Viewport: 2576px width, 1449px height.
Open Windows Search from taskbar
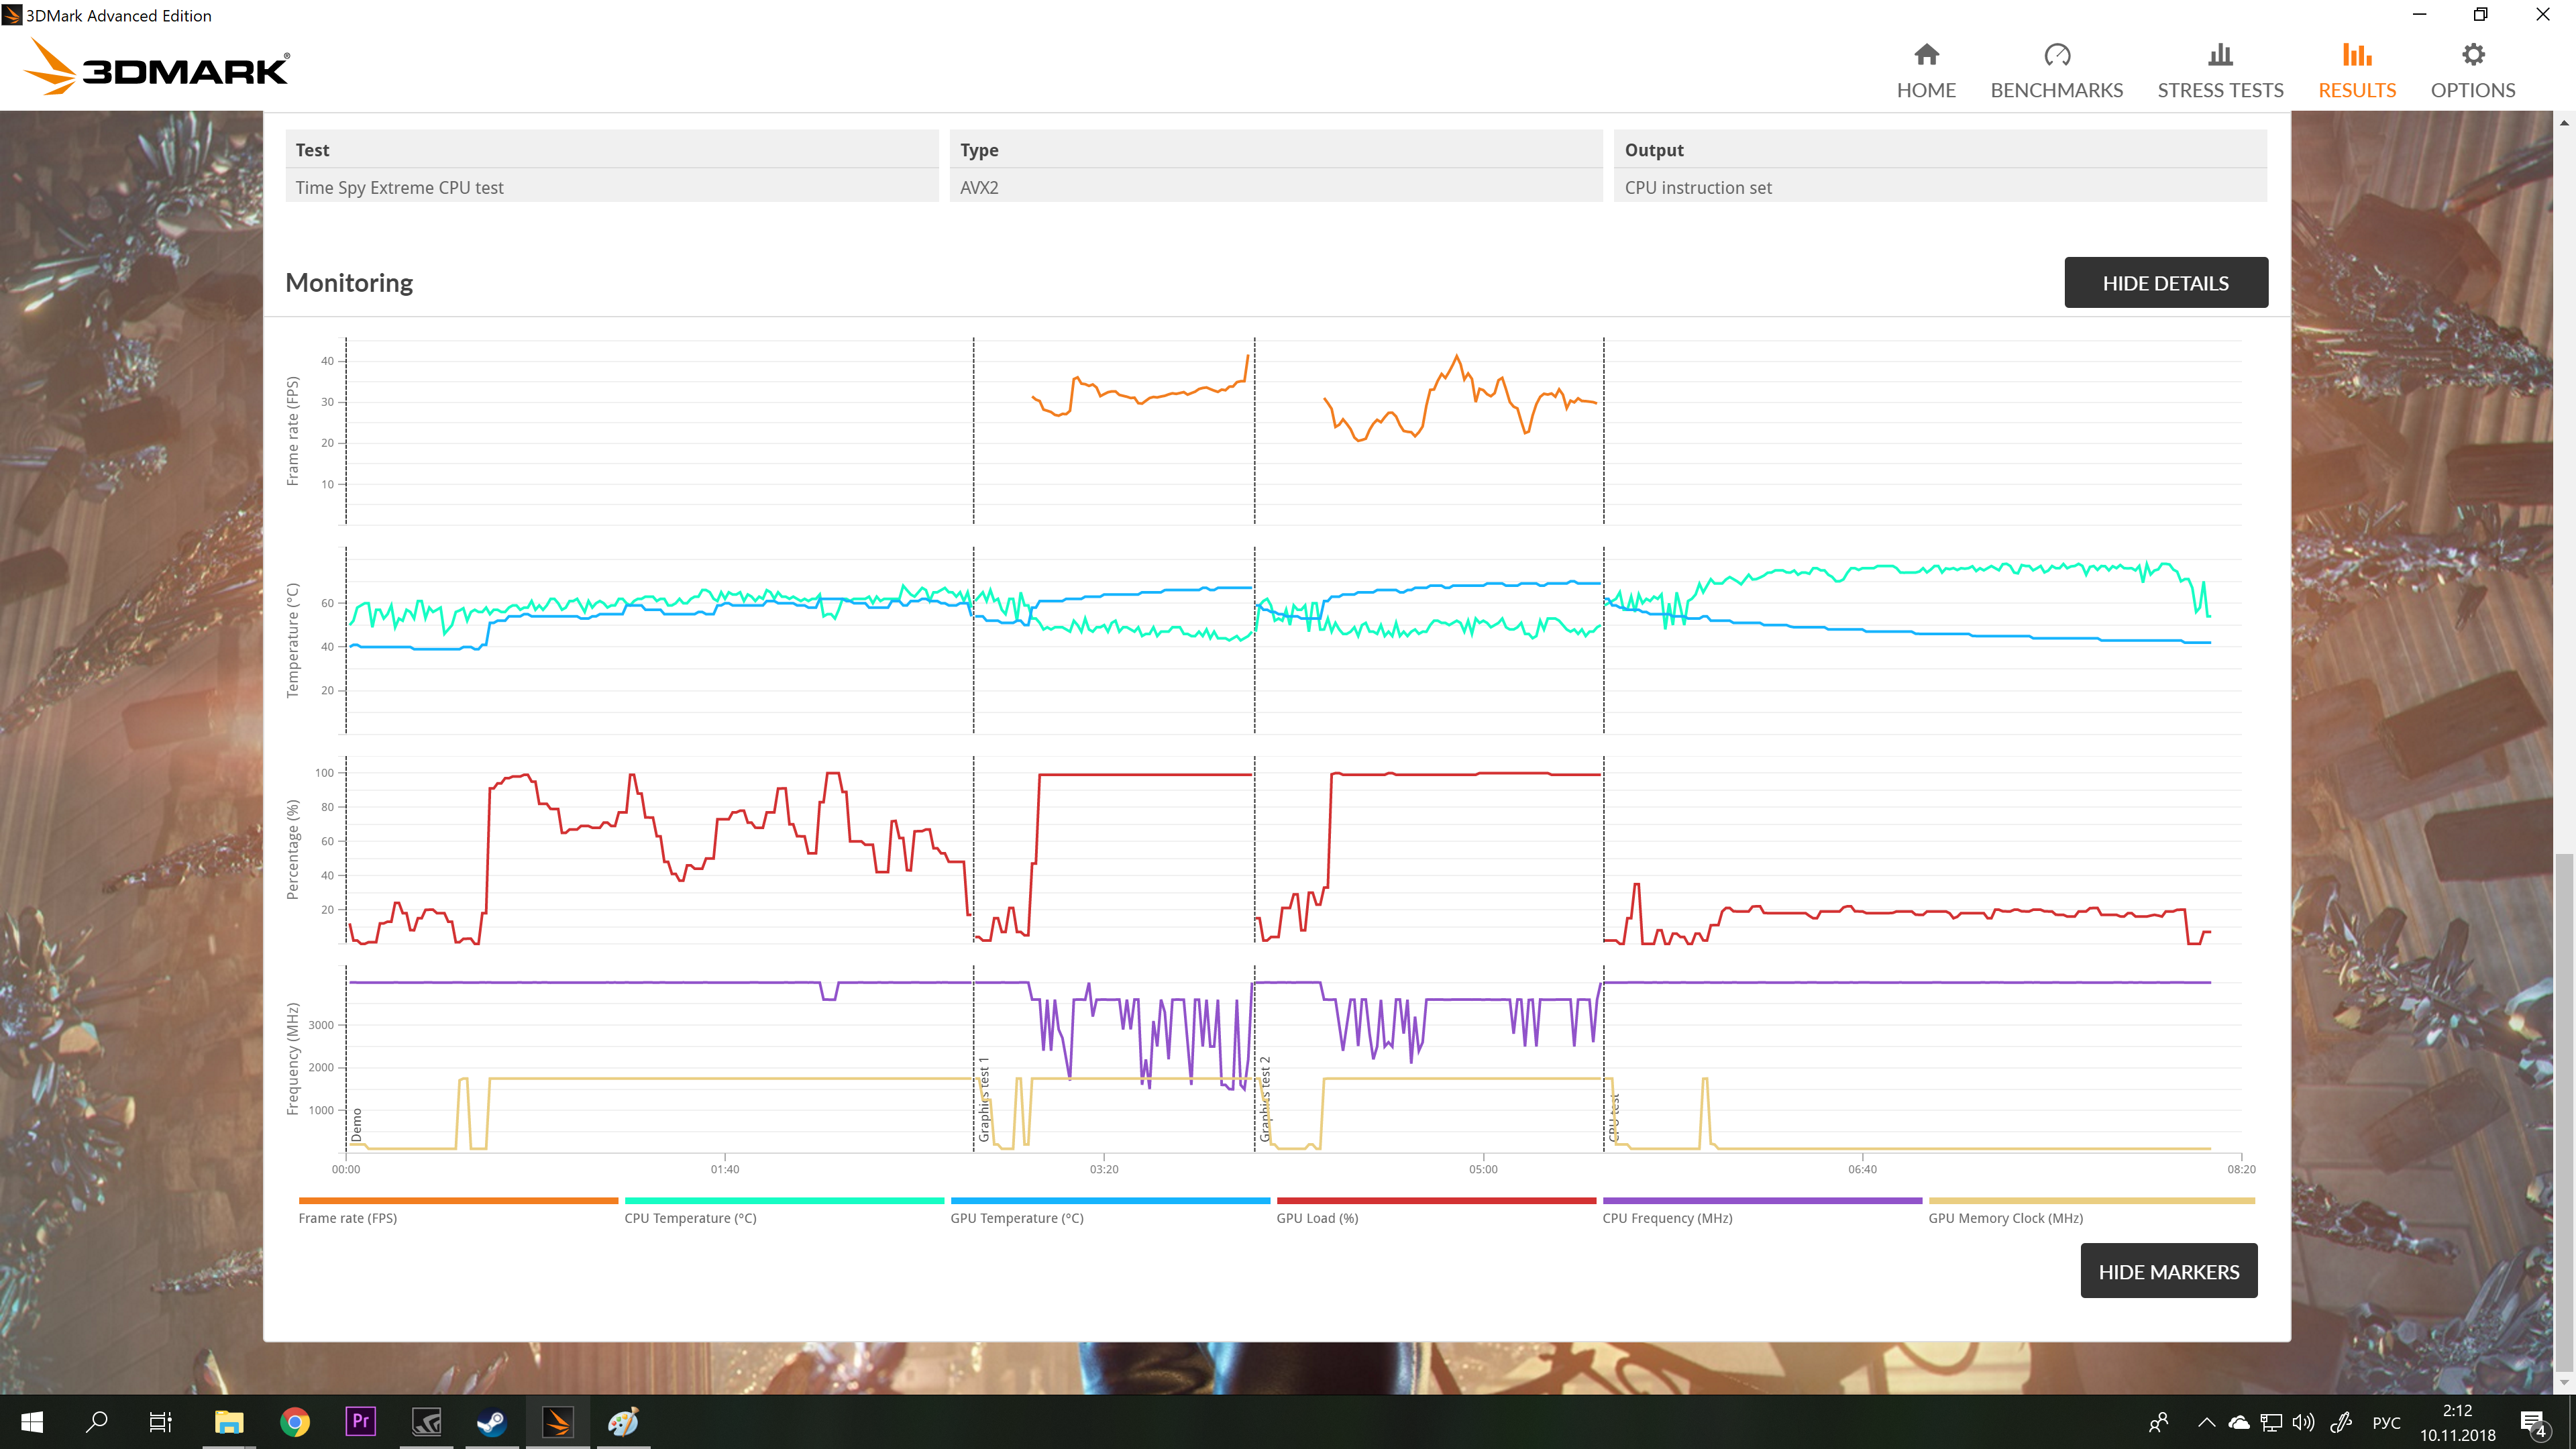click(x=97, y=1421)
